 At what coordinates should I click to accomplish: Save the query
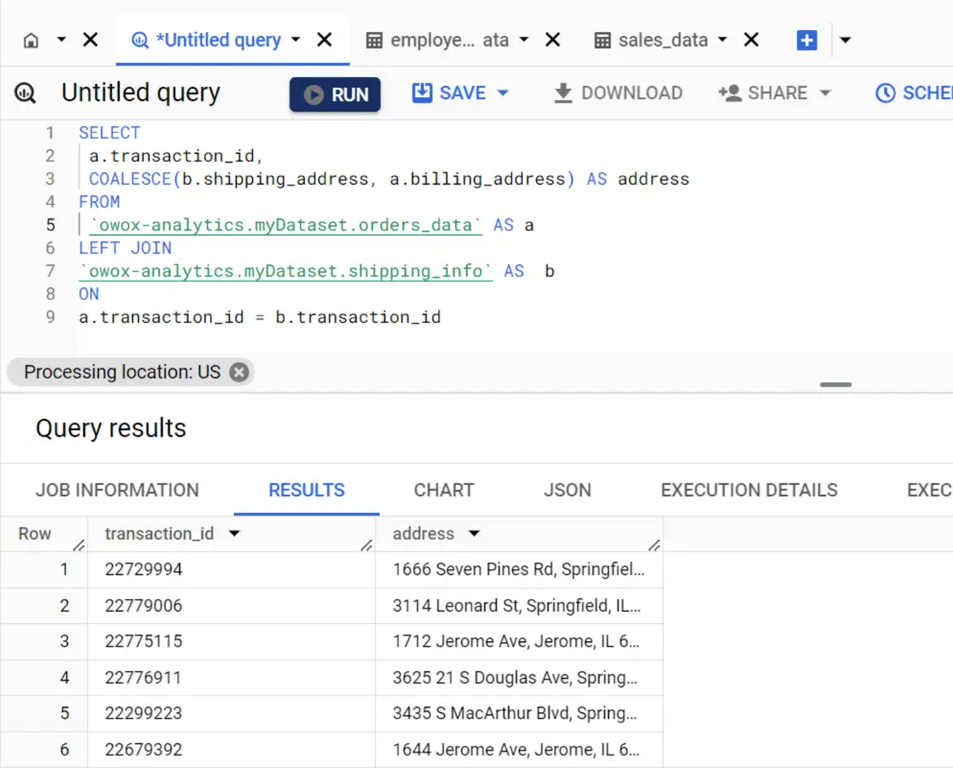[449, 93]
